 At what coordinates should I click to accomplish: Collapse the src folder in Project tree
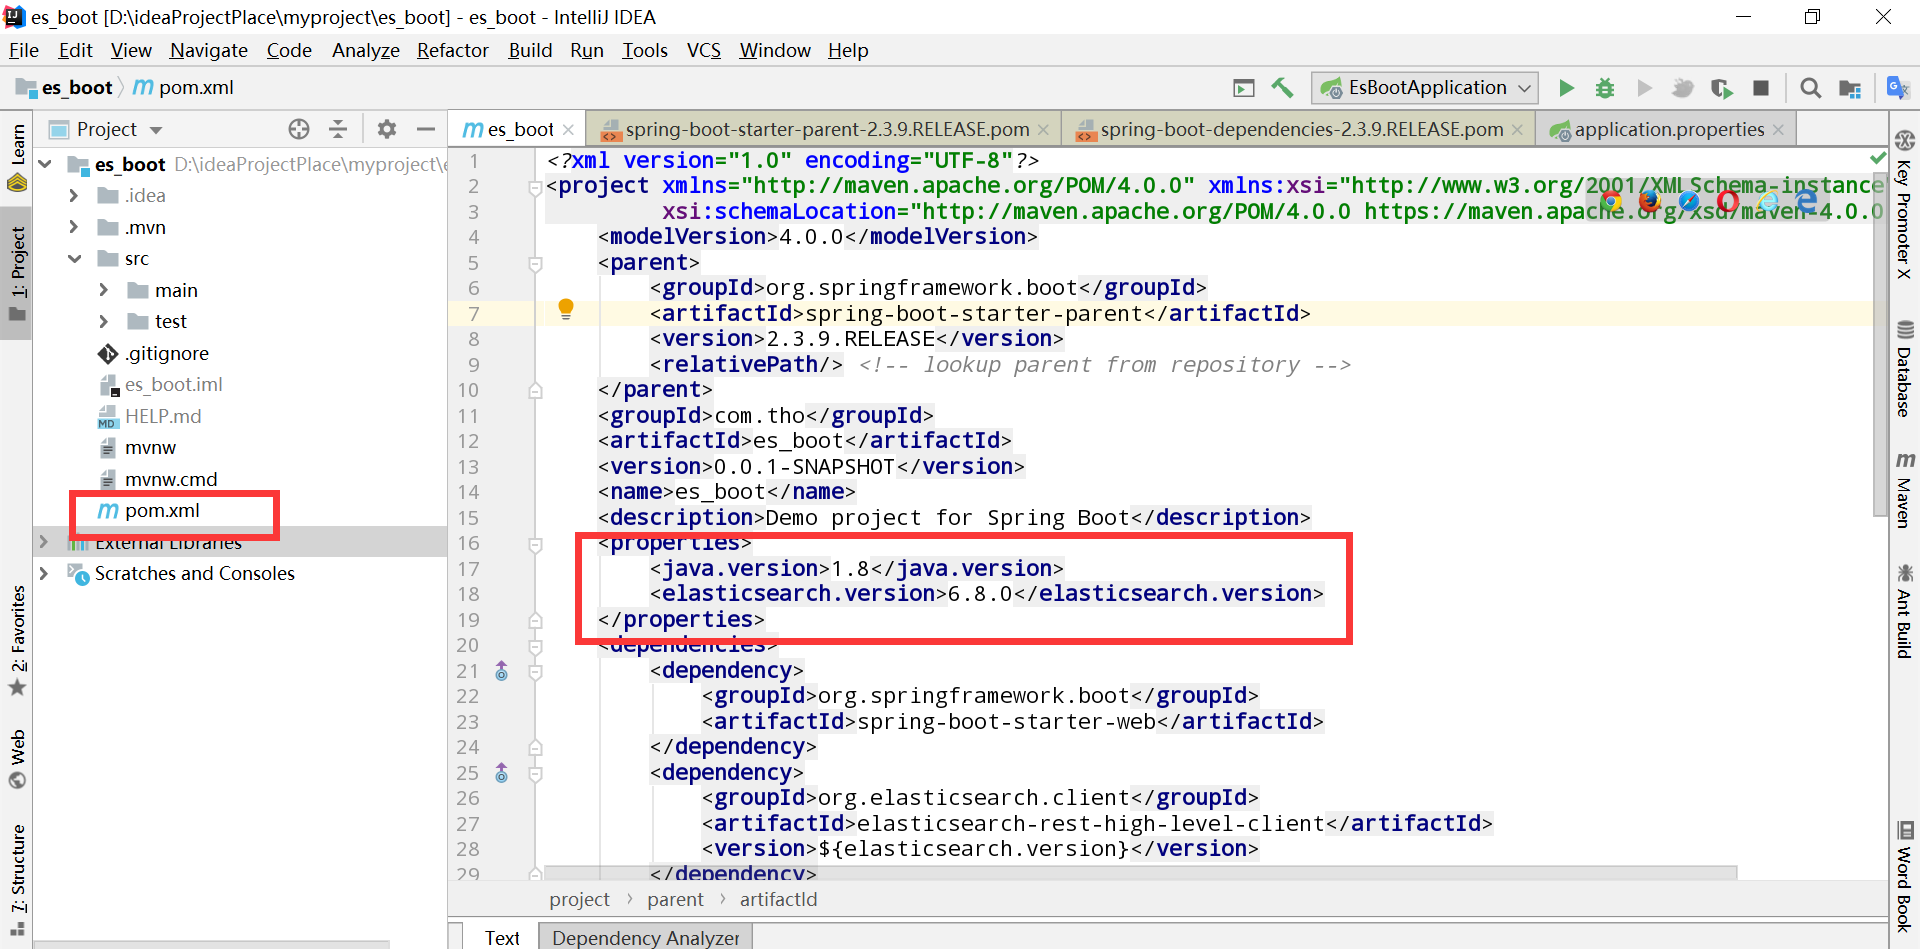pyautogui.click(x=76, y=258)
